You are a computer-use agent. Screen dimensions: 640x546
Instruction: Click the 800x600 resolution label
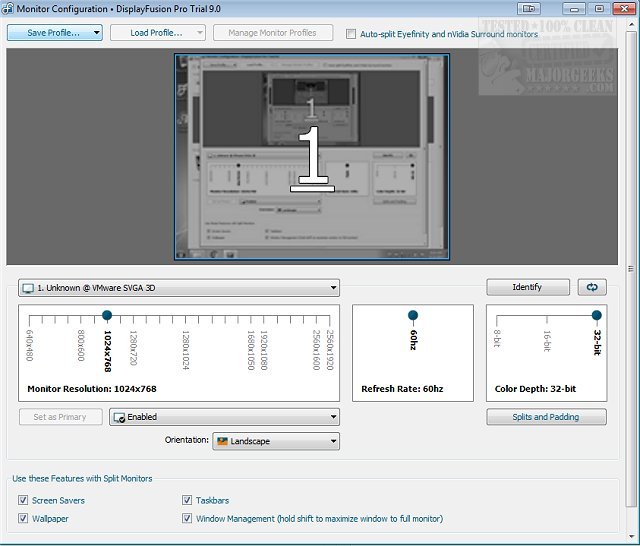coord(81,345)
